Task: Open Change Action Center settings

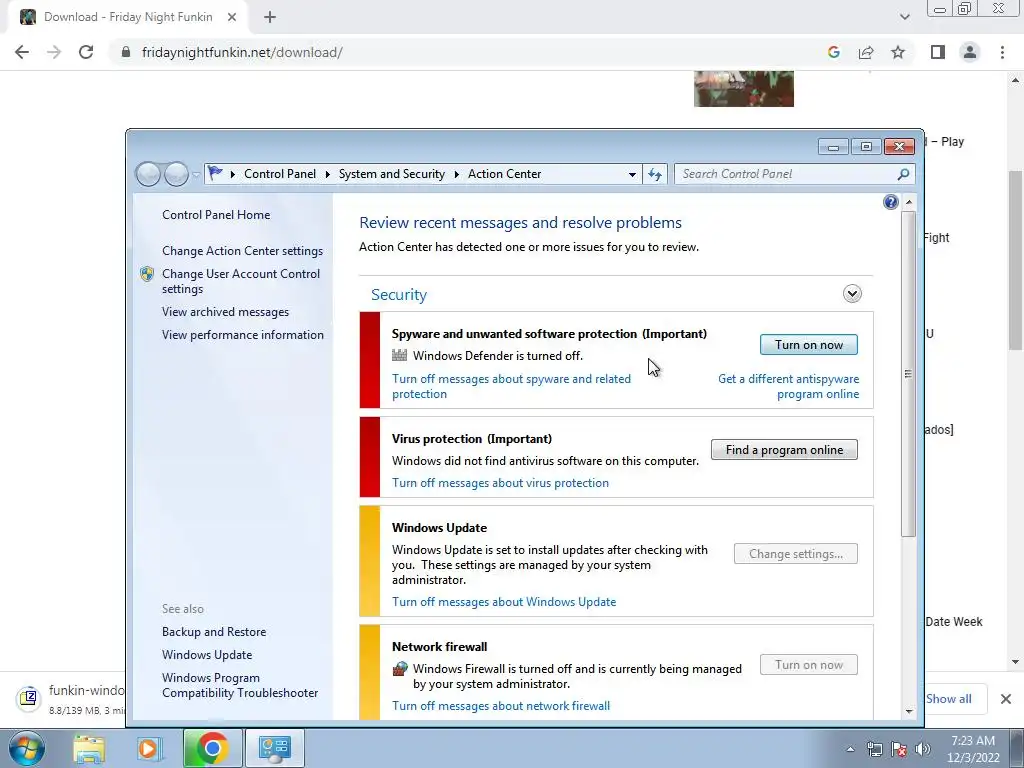Action: 242,251
